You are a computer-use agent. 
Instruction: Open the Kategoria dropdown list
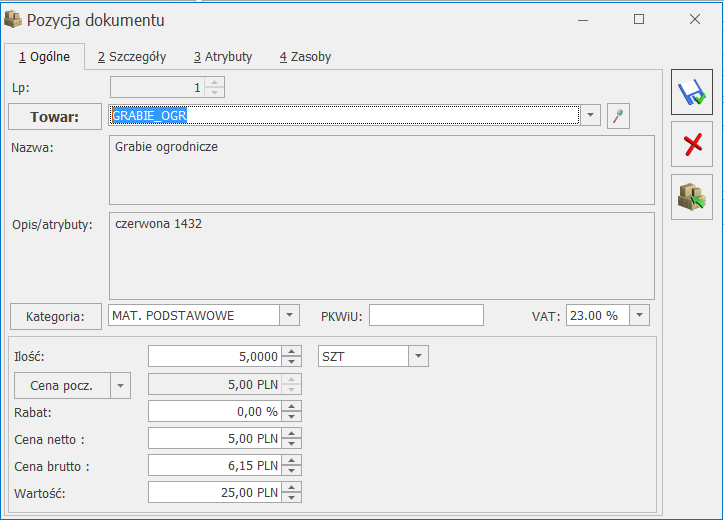[289, 315]
